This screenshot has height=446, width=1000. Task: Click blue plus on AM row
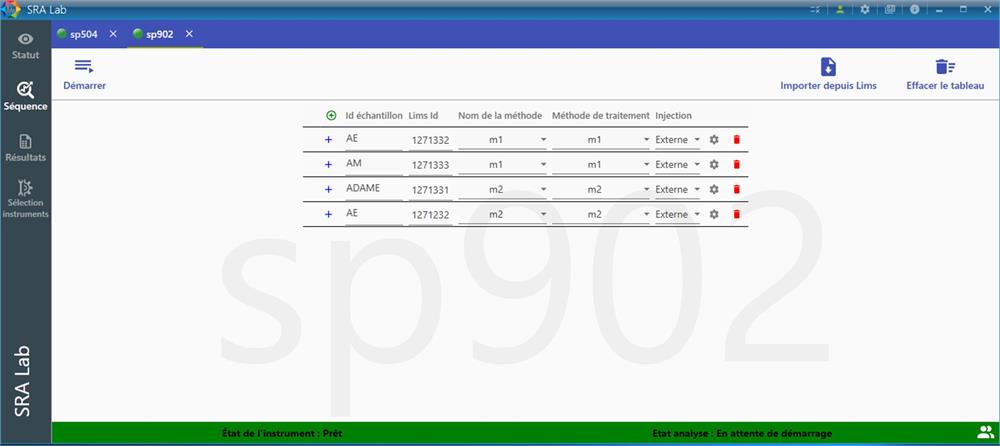[x=328, y=165]
